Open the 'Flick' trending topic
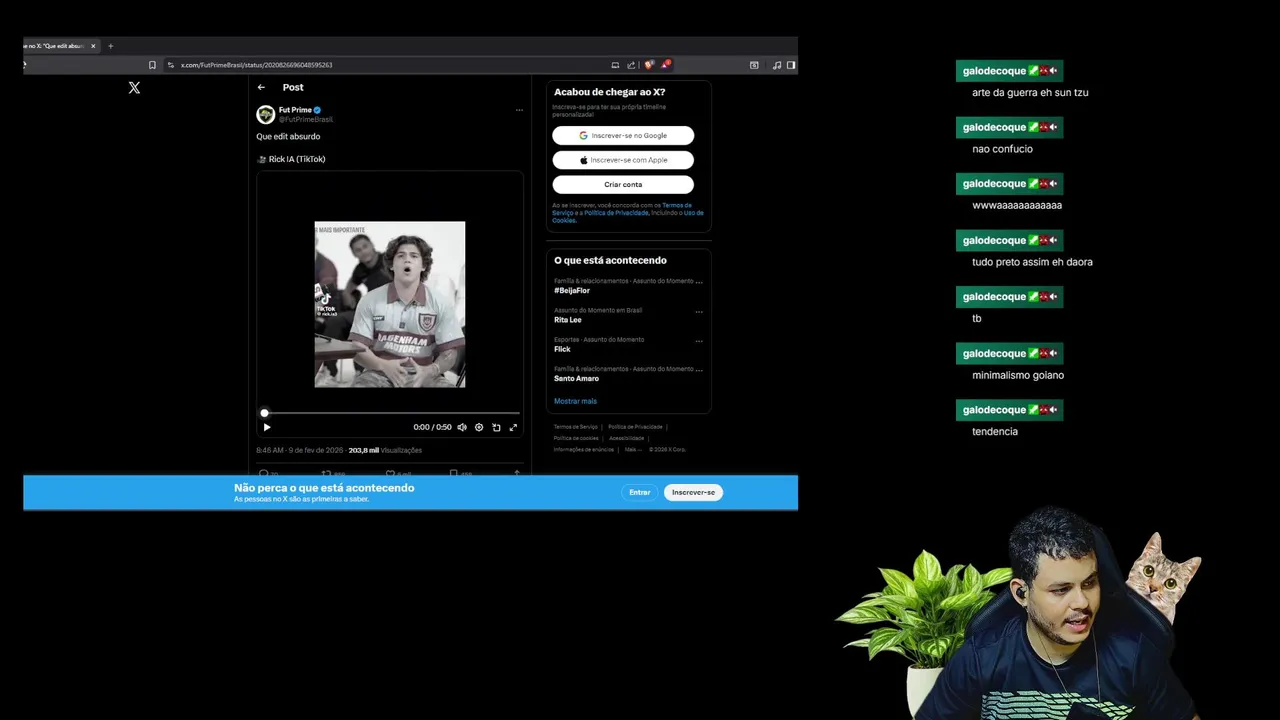Image resolution: width=1280 pixels, height=720 pixels. point(562,349)
